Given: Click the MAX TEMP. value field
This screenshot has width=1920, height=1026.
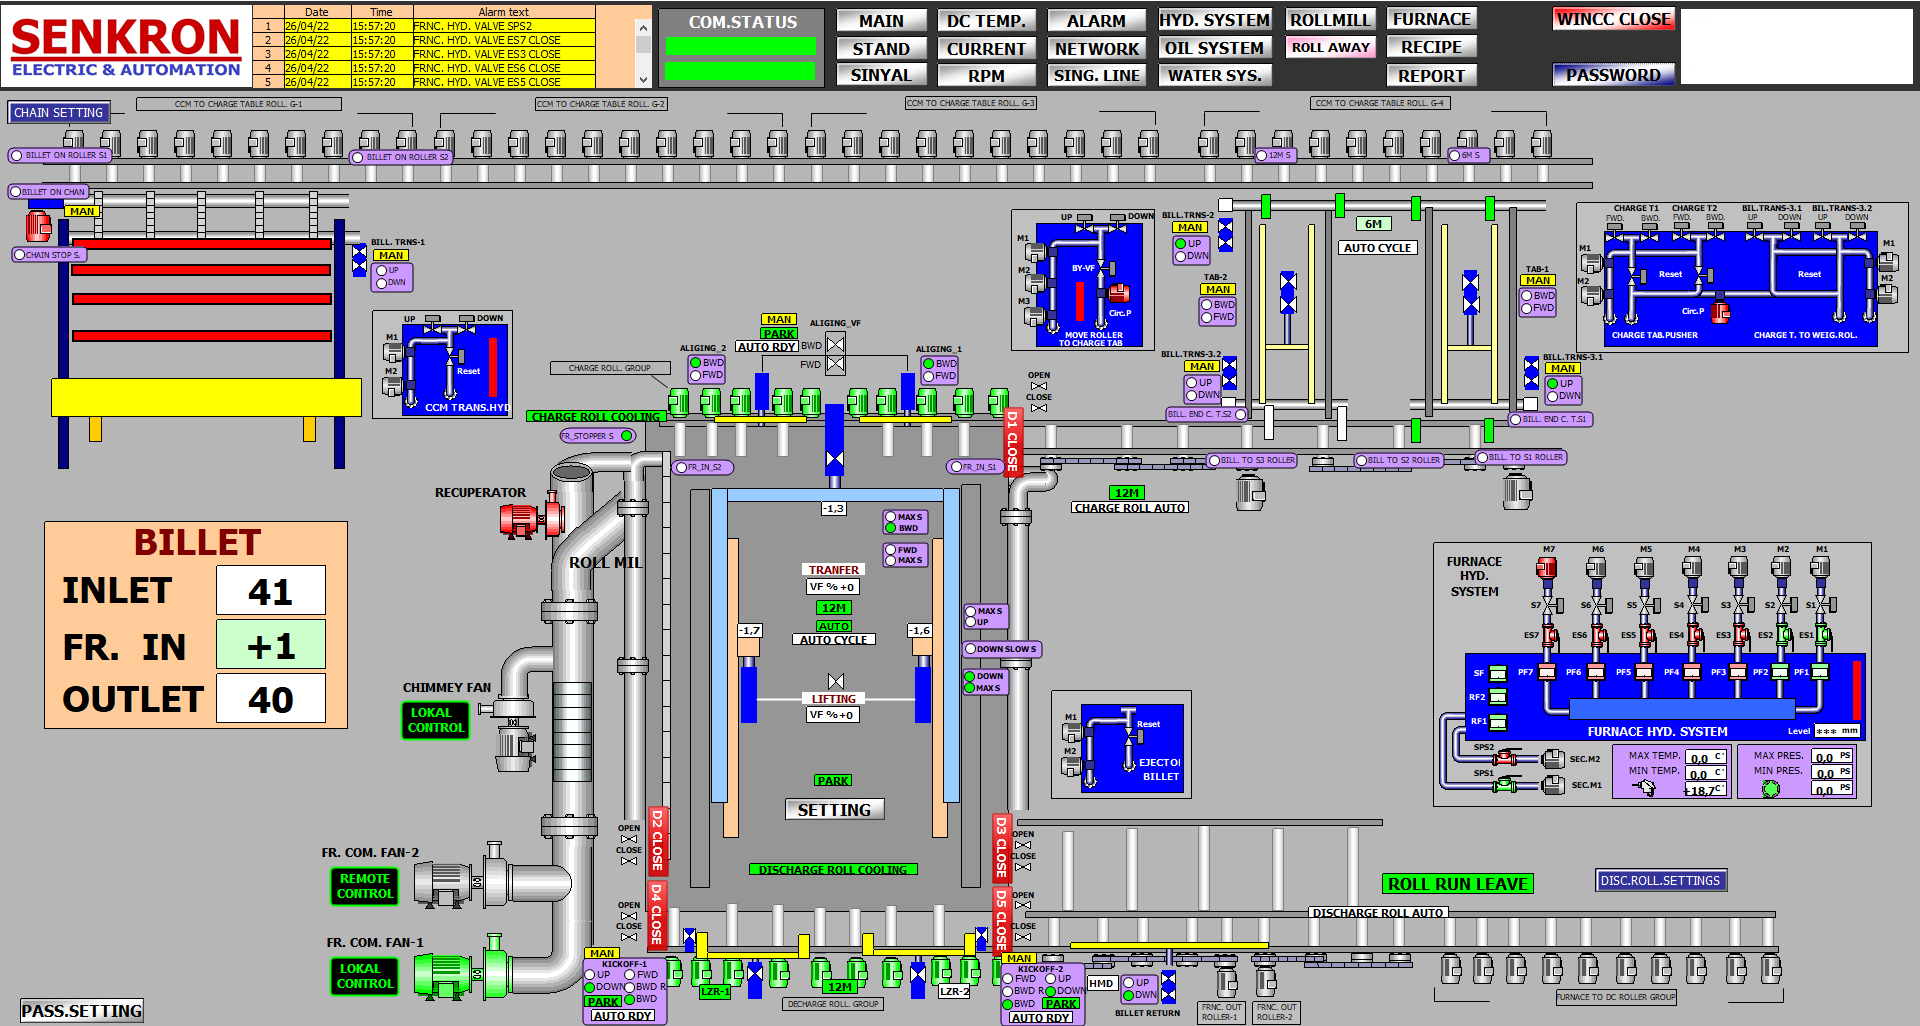Looking at the screenshot, I should click(1705, 757).
